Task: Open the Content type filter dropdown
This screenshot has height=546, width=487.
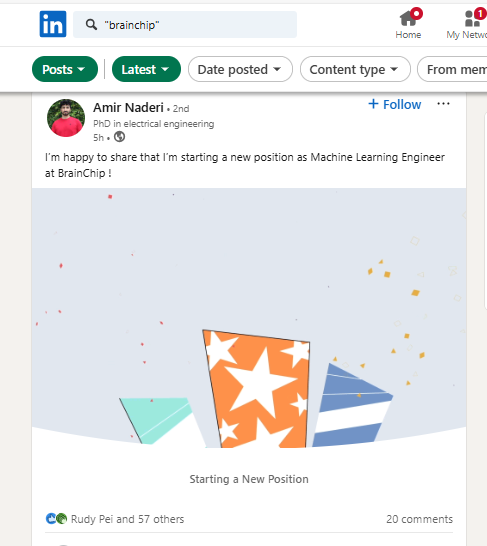Action: pos(355,69)
